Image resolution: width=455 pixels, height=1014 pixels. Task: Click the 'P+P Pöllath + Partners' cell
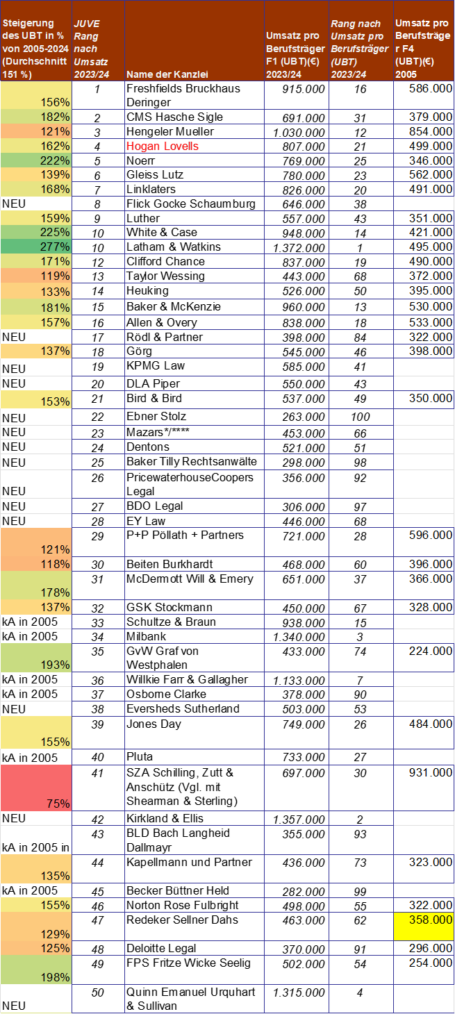coord(194,542)
